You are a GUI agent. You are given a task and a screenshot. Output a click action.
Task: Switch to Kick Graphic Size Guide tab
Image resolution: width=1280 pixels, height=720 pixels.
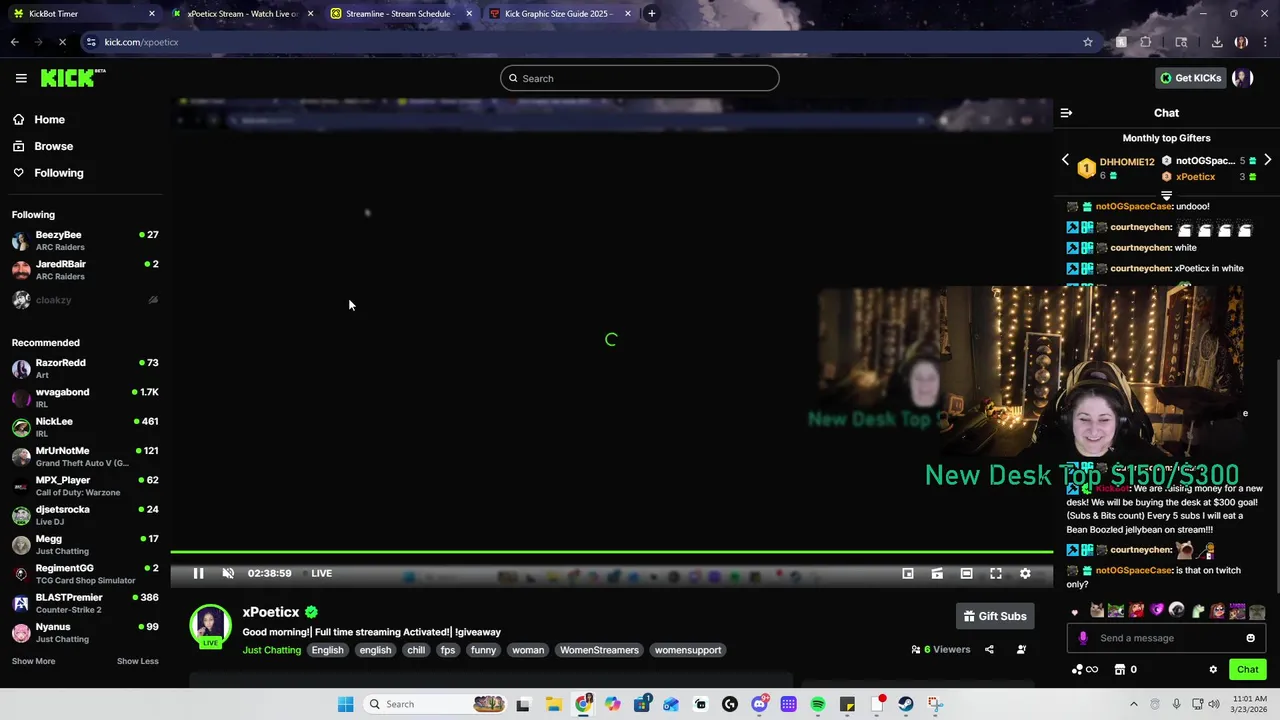pyautogui.click(x=560, y=14)
